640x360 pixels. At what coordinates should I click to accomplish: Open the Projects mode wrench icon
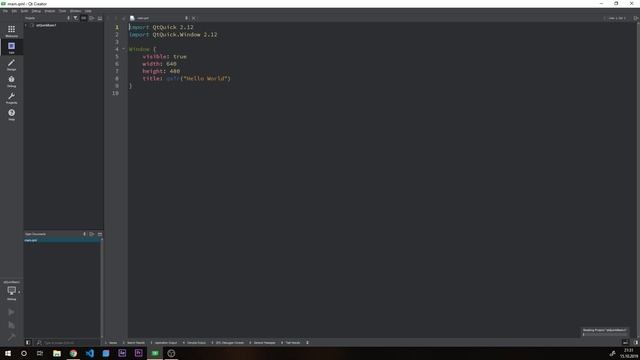click(11, 98)
